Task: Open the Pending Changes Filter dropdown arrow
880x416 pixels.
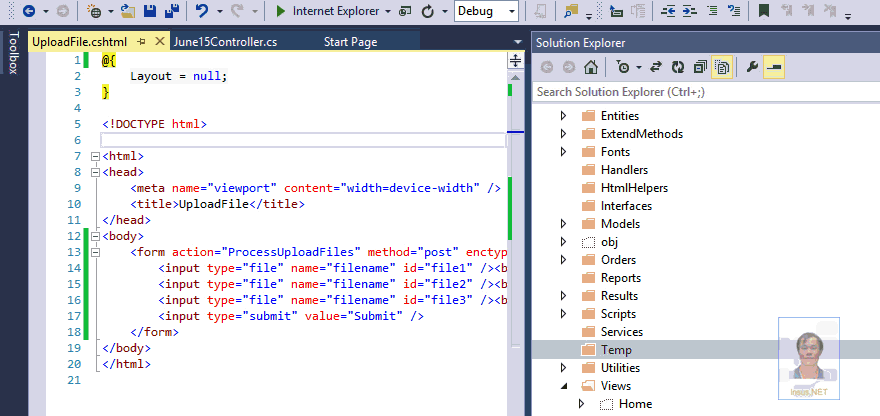Action: pyautogui.click(x=639, y=68)
